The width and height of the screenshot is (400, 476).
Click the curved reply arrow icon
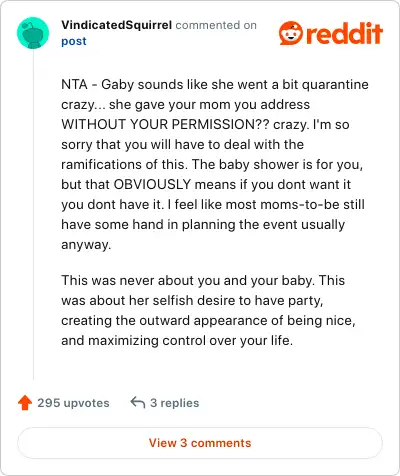click(138, 402)
